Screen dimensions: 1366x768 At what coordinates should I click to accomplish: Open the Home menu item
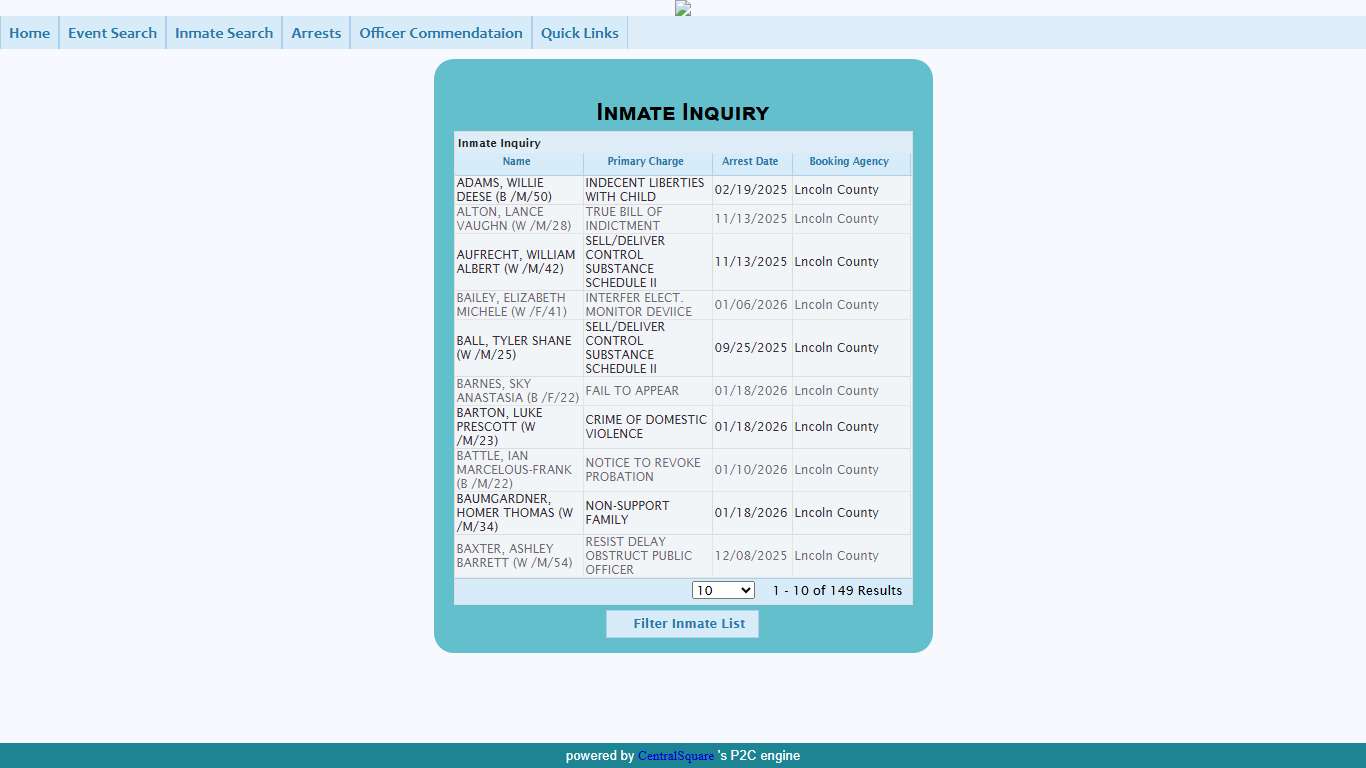click(x=30, y=33)
